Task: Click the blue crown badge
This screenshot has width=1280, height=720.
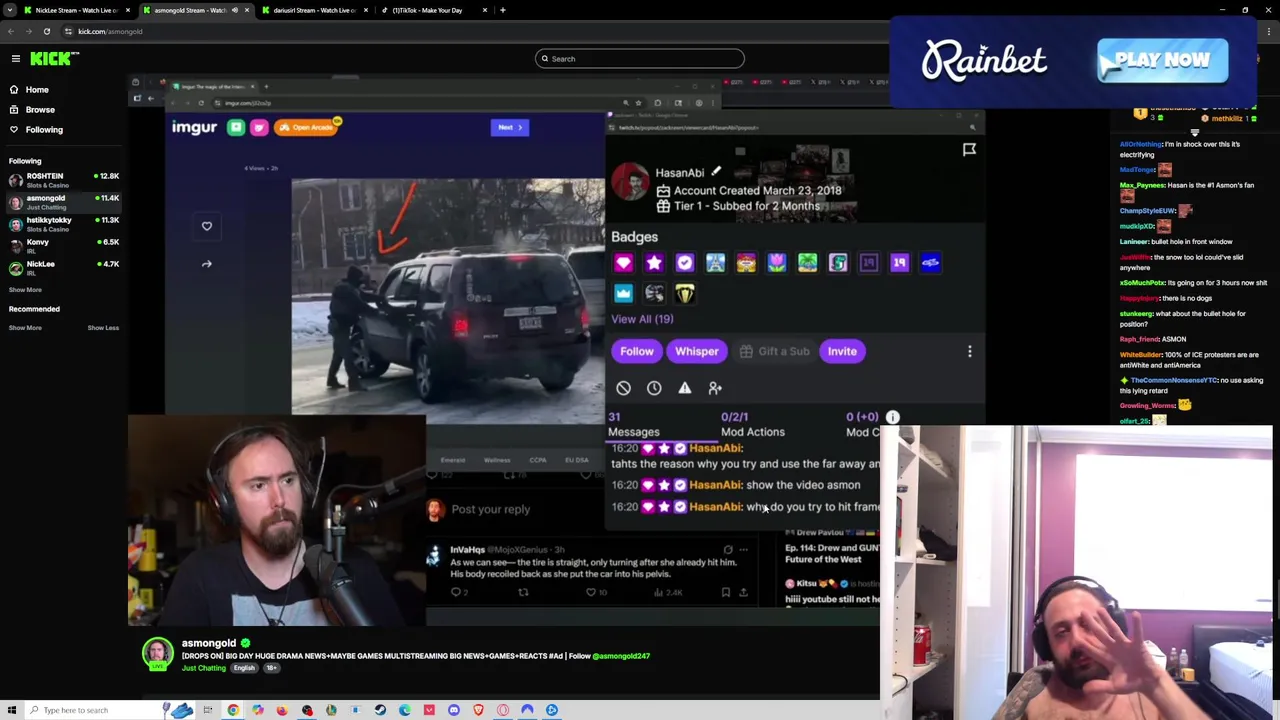Action: coord(623,293)
